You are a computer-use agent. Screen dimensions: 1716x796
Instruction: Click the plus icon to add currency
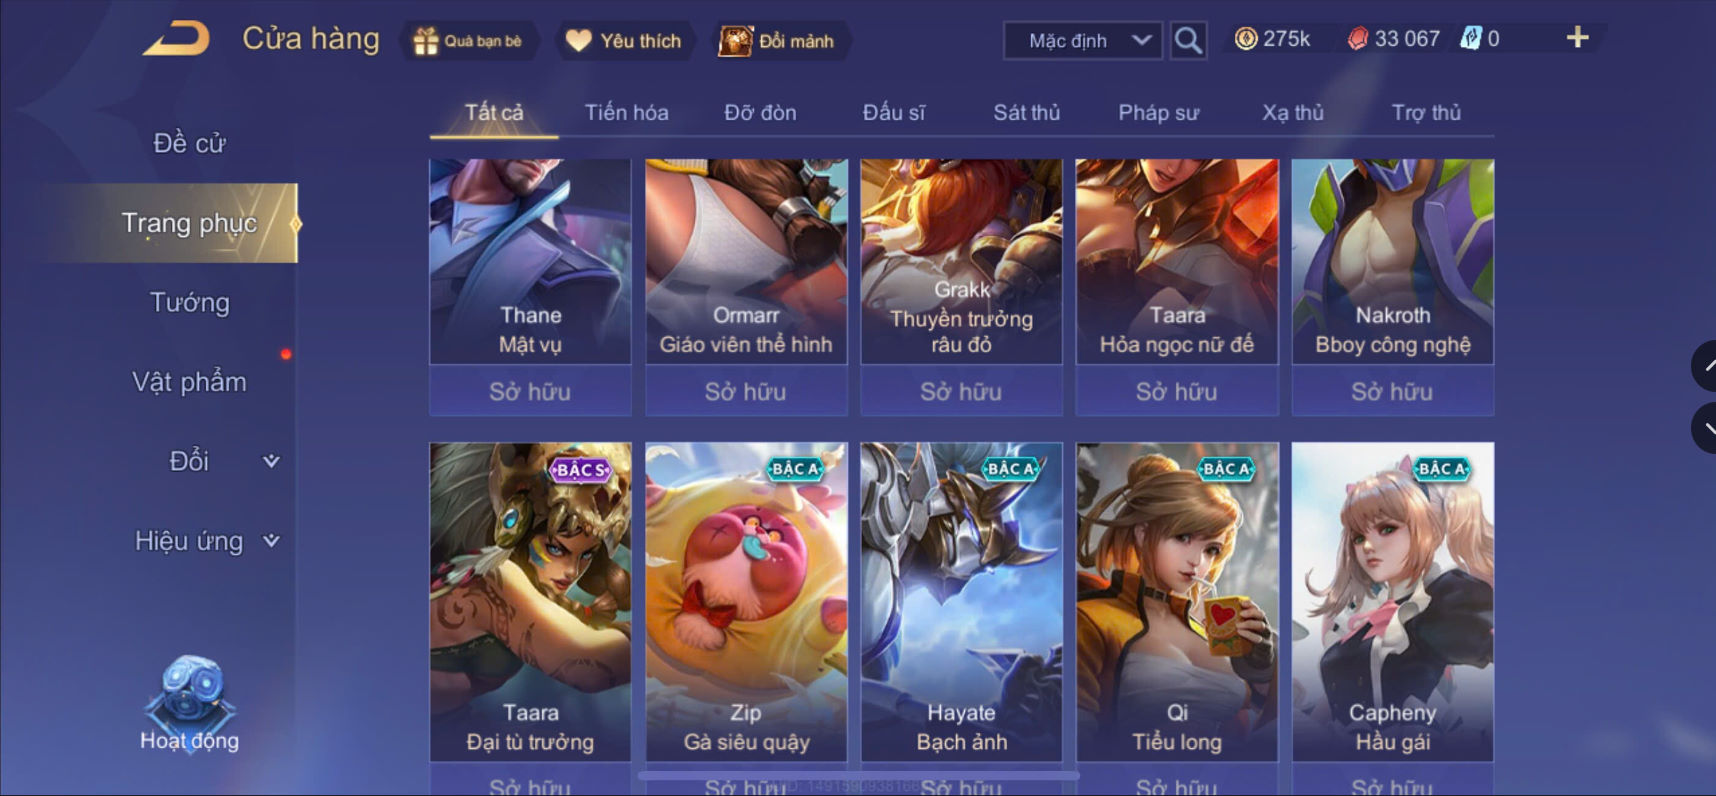1577,38
